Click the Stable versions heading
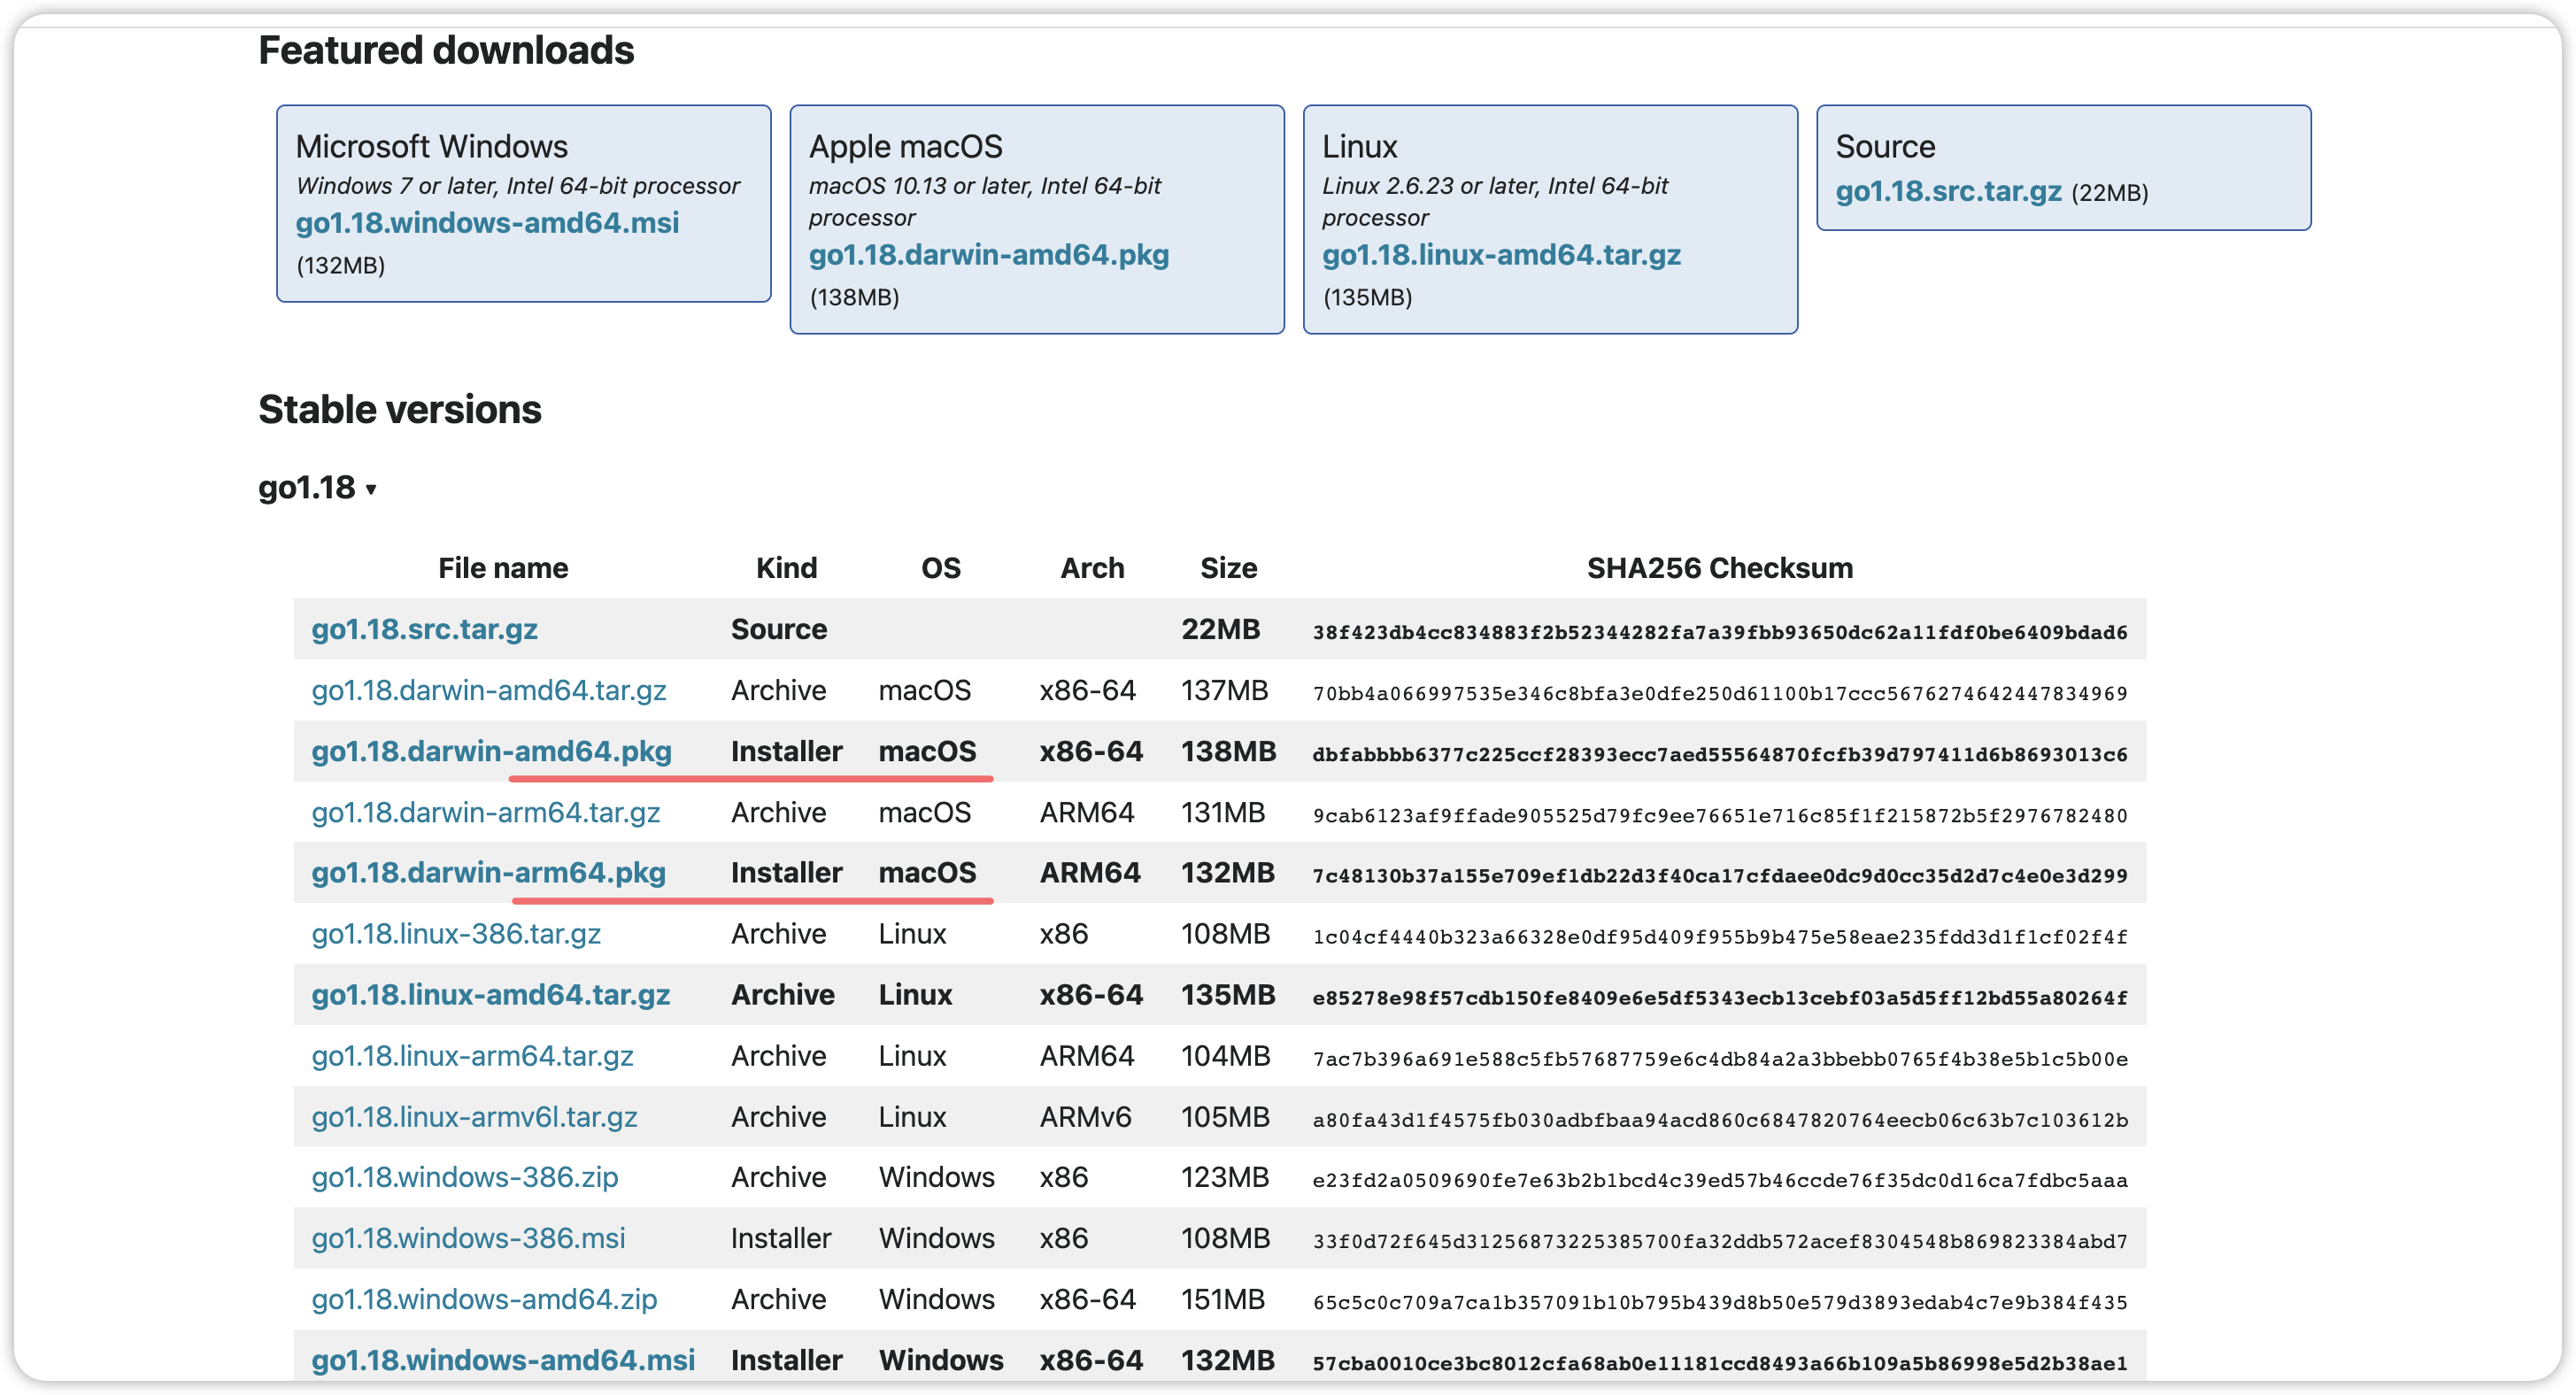Image resolution: width=2576 pixels, height=1395 pixels. click(399, 409)
